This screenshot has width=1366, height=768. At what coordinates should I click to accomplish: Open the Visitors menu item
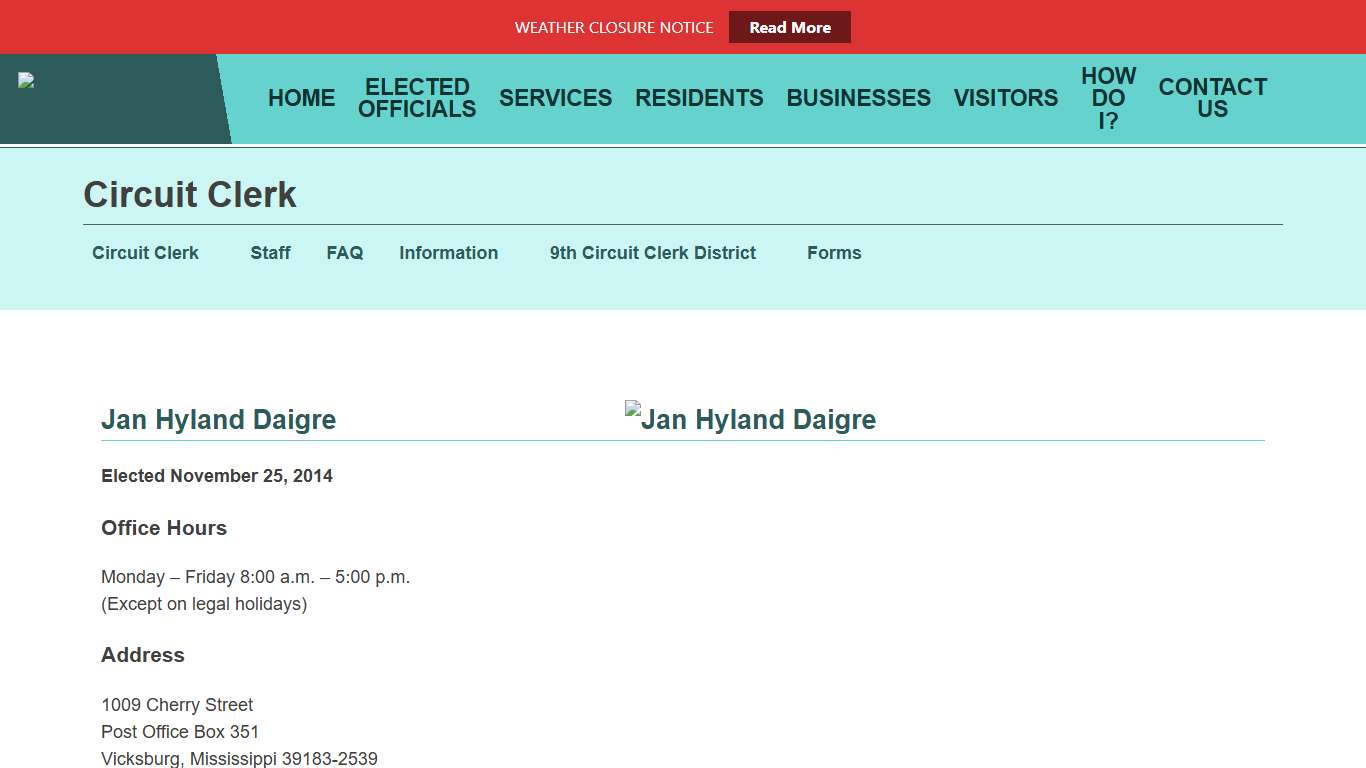tap(1005, 98)
